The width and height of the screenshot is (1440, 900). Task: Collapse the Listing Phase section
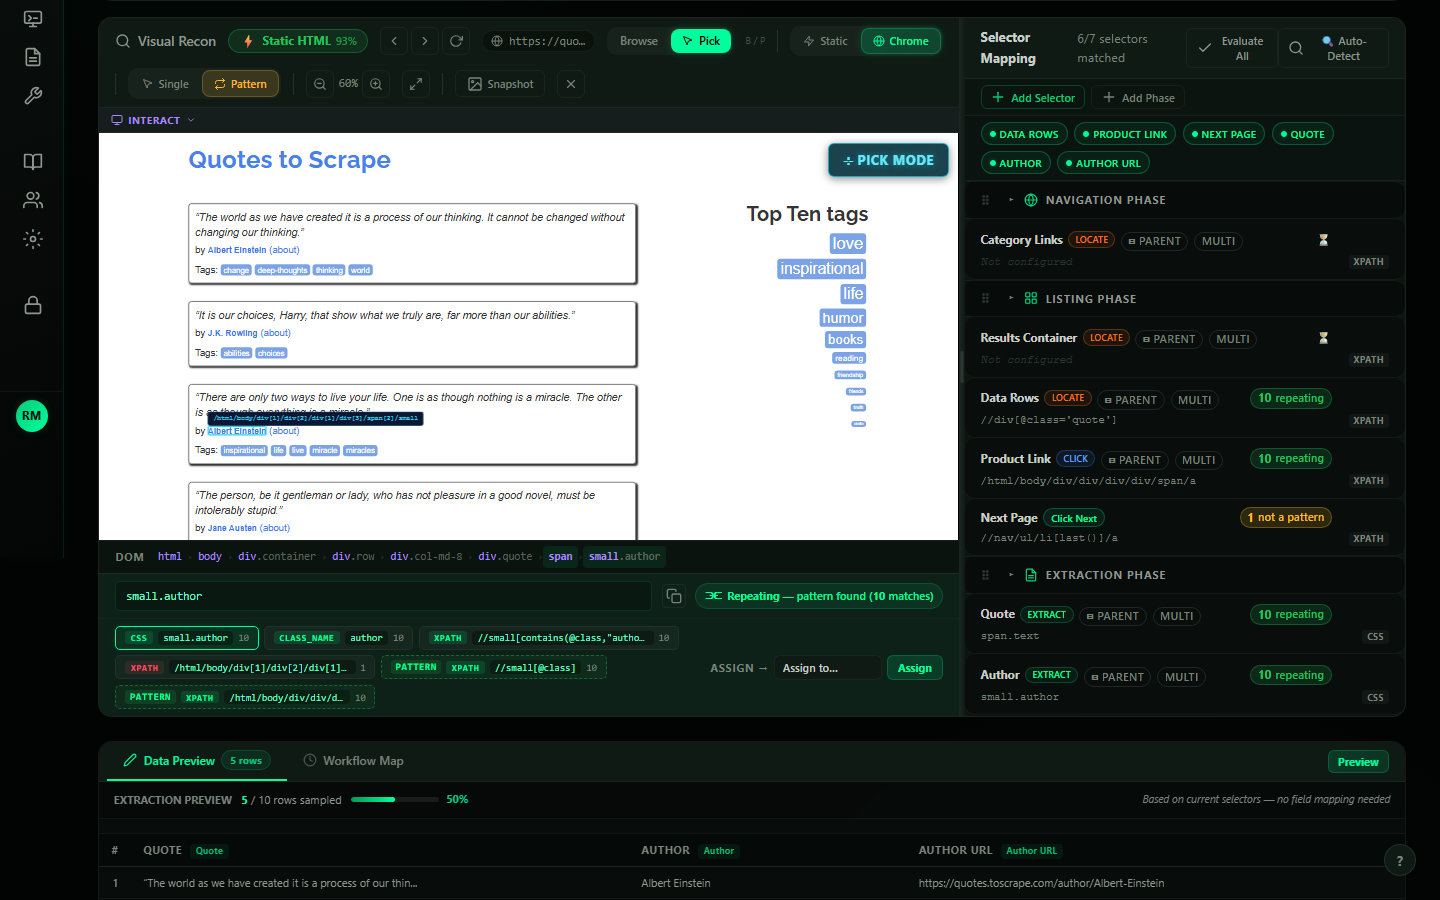click(x=1011, y=299)
